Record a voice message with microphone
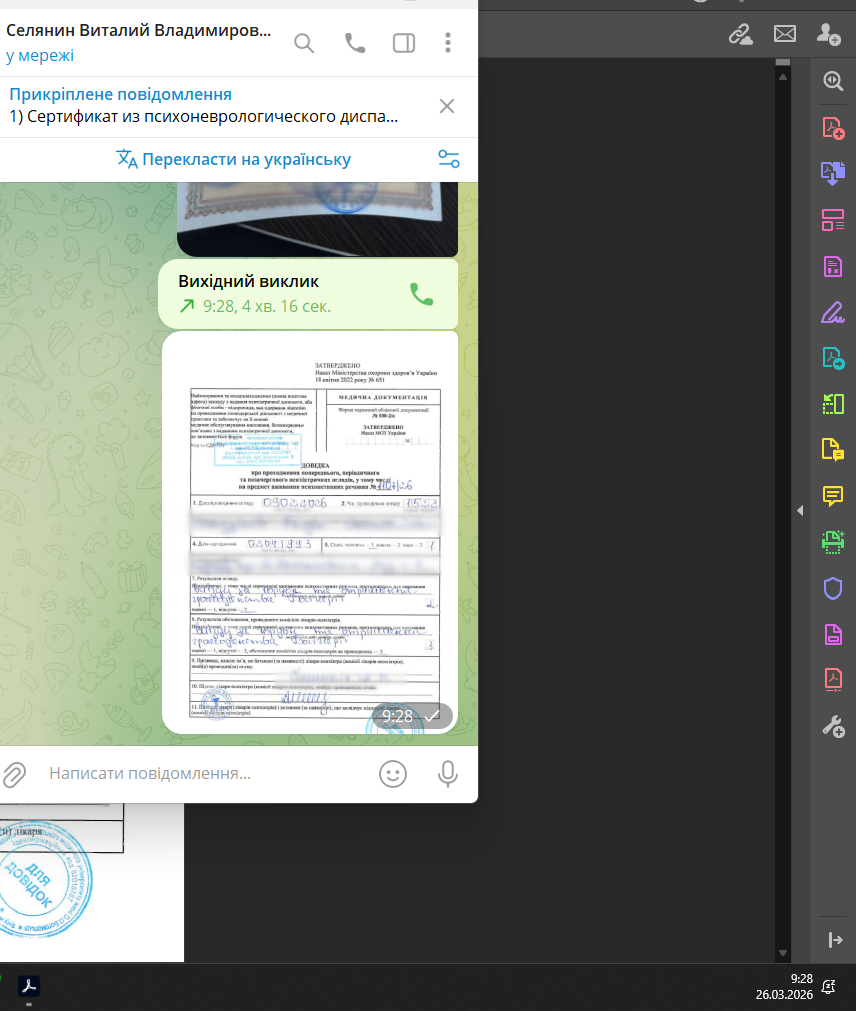Image resolution: width=856 pixels, height=1011 pixels. tap(448, 774)
